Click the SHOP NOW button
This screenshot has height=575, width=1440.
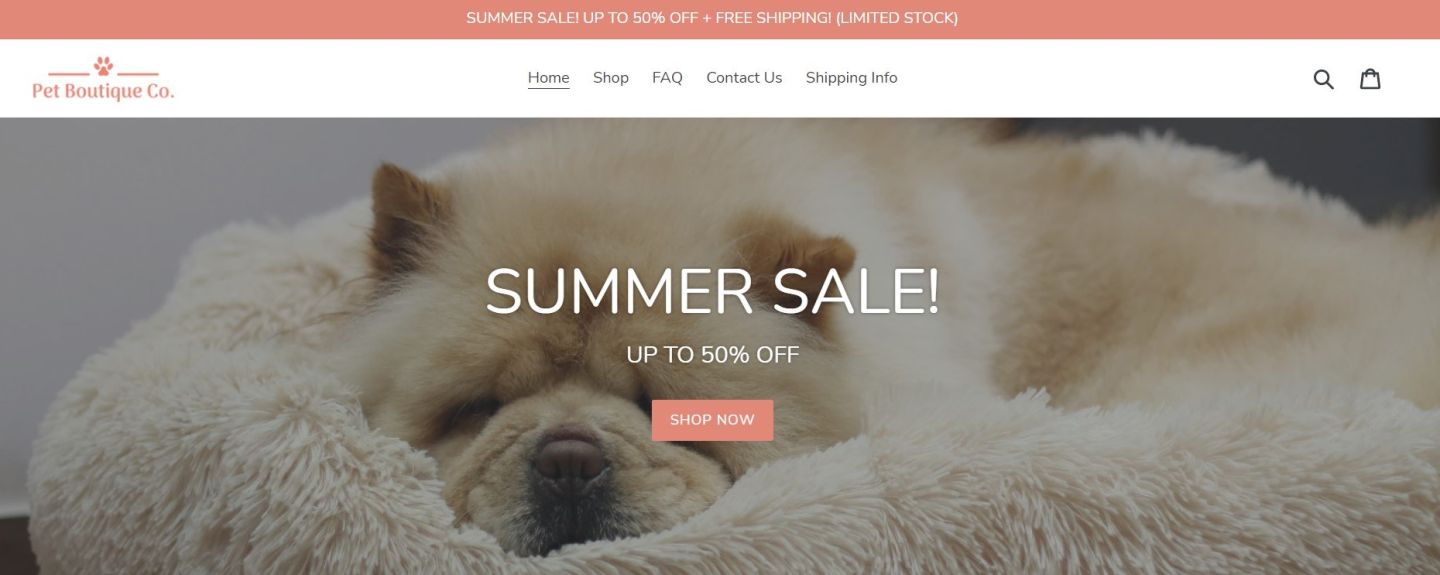pyautogui.click(x=712, y=420)
